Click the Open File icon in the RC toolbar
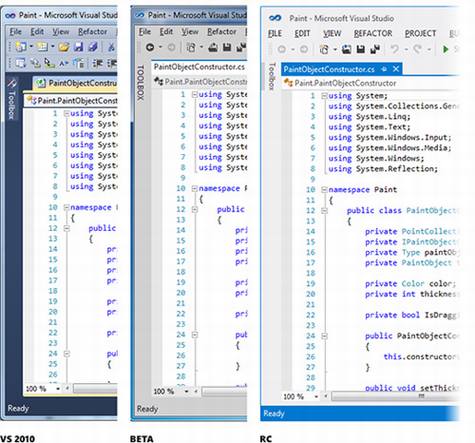This screenshot has width=475, height=443. pos(346,49)
